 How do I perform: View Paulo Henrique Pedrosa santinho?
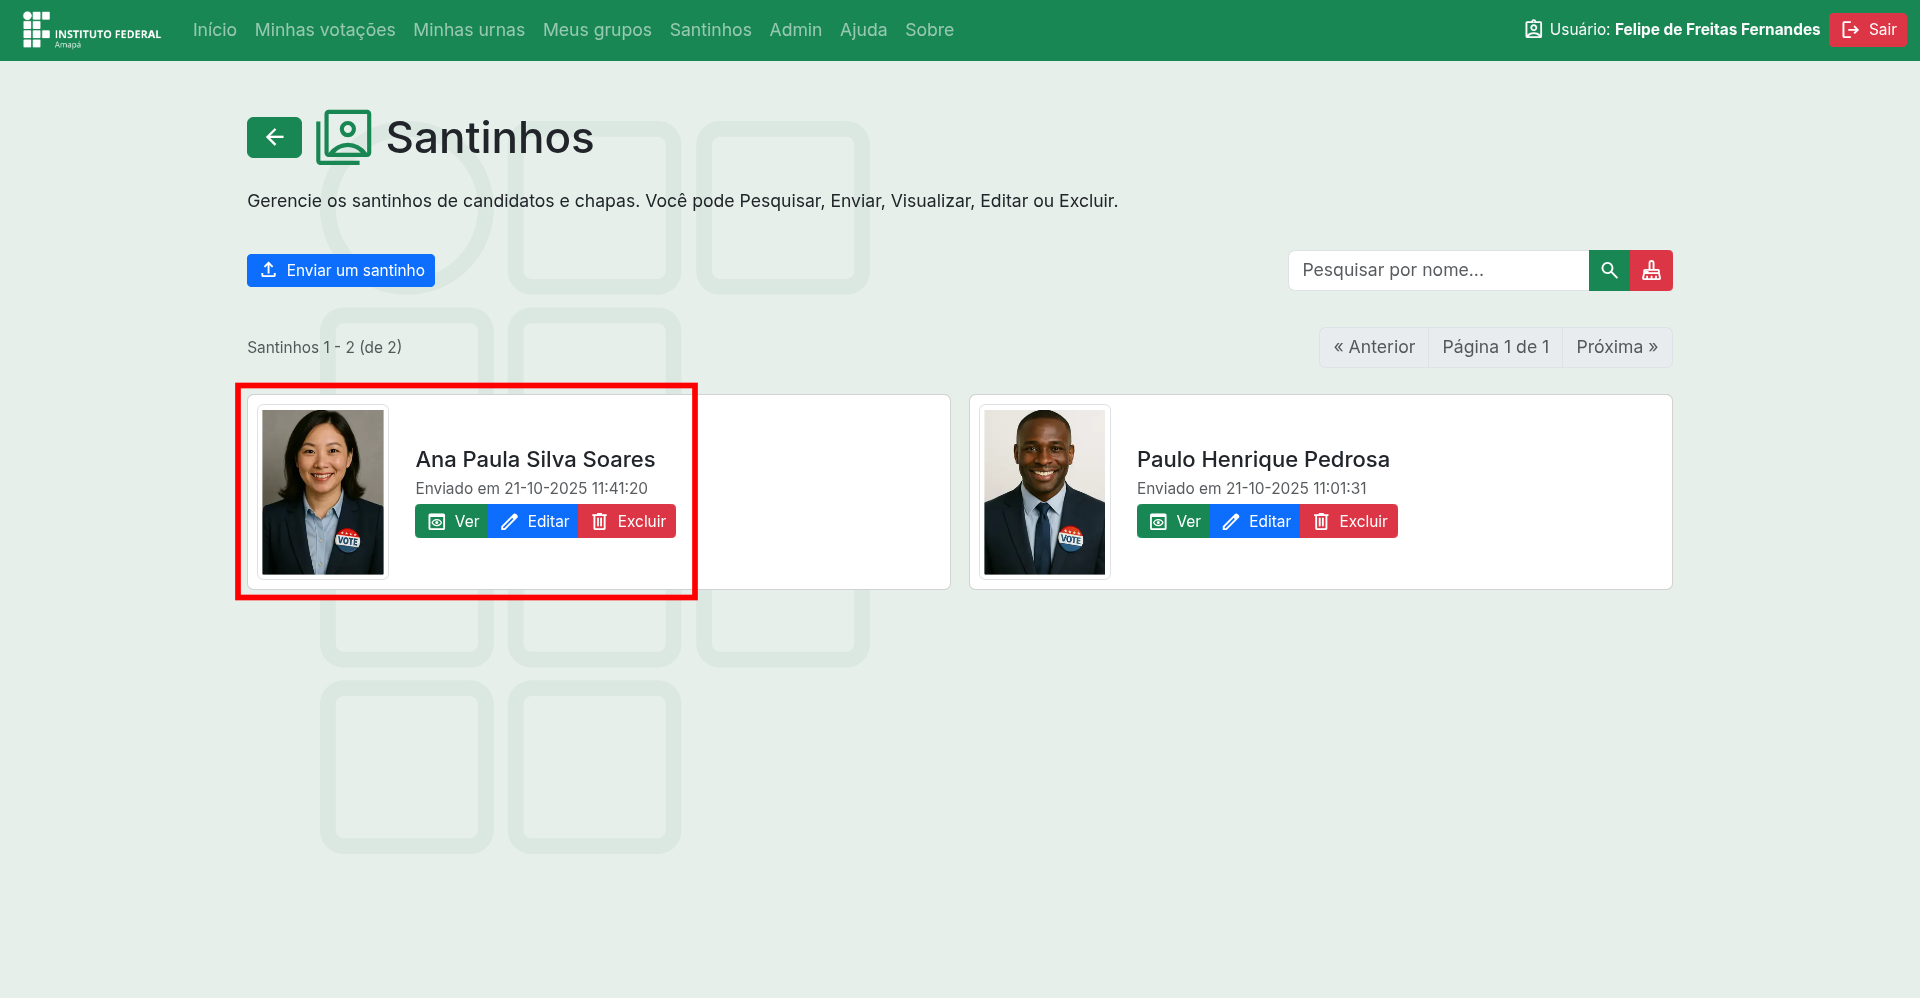pos(1174,522)
